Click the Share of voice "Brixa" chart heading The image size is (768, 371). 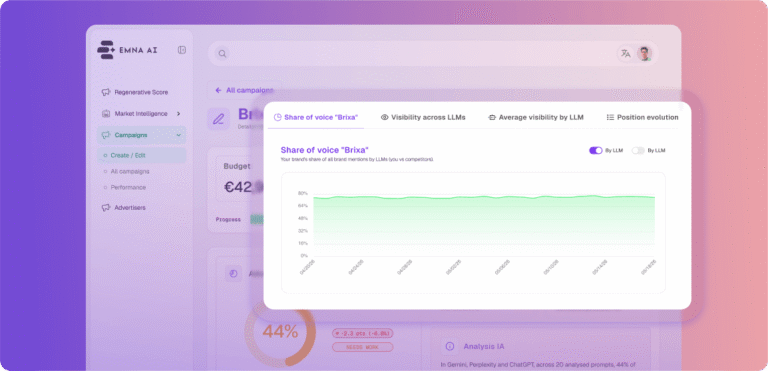click(324, 150)
